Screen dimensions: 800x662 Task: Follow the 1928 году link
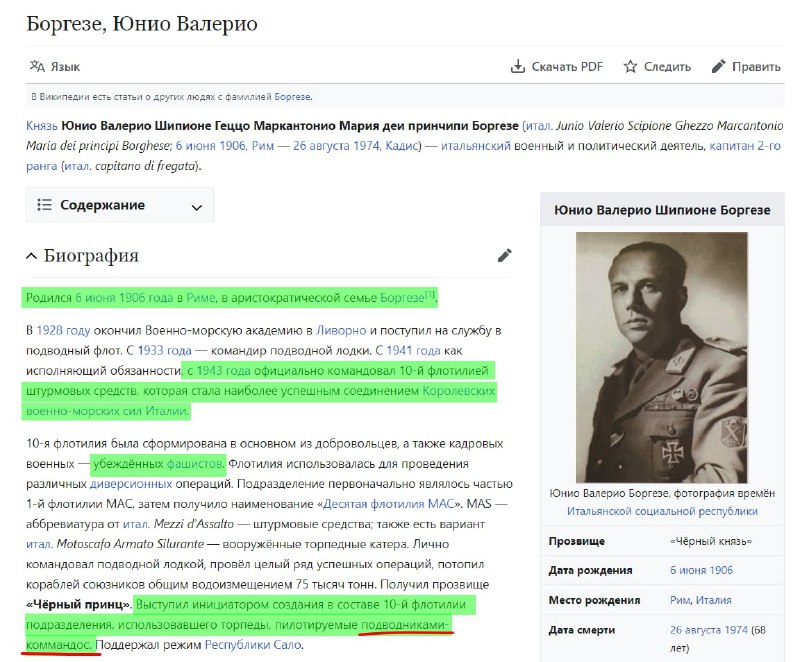point(63,330)
